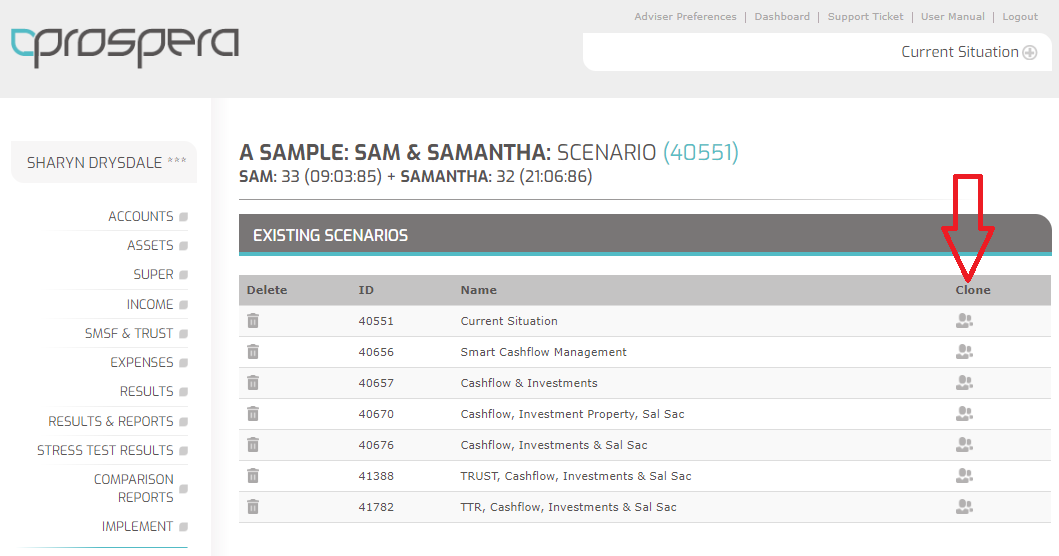The height and width of the screenshot is (556, 1059).
Task: Click the Name column header
Action: pos(478,290)
